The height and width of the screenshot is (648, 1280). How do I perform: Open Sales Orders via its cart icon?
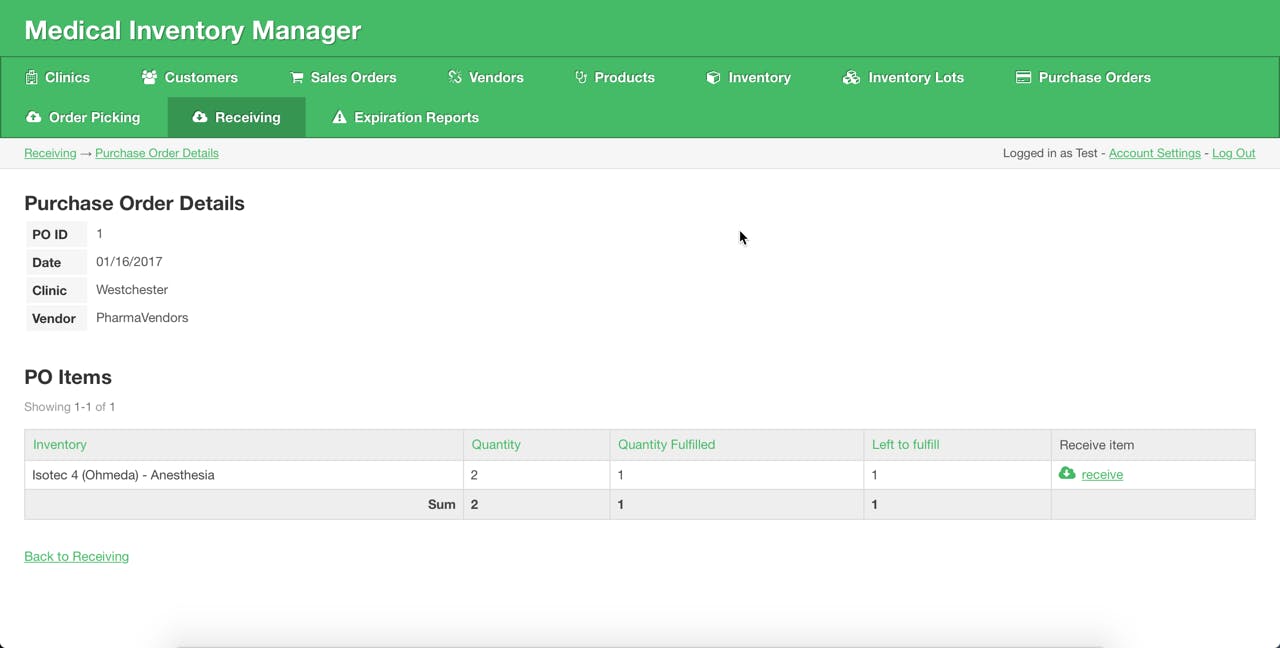tap(296, 77)
